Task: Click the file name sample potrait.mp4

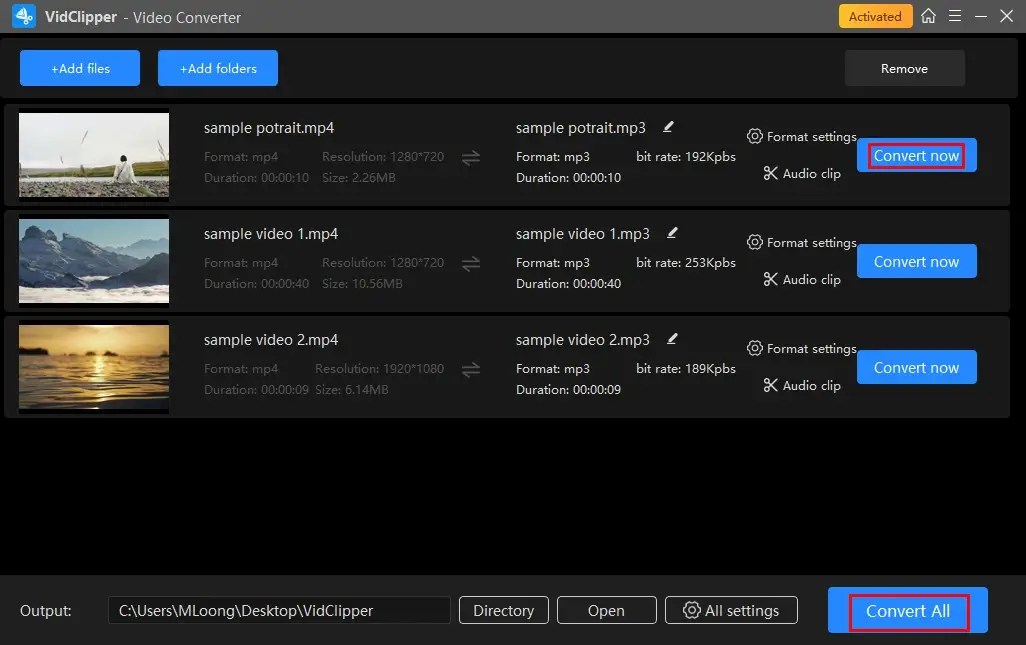Action: pos(269,128)
